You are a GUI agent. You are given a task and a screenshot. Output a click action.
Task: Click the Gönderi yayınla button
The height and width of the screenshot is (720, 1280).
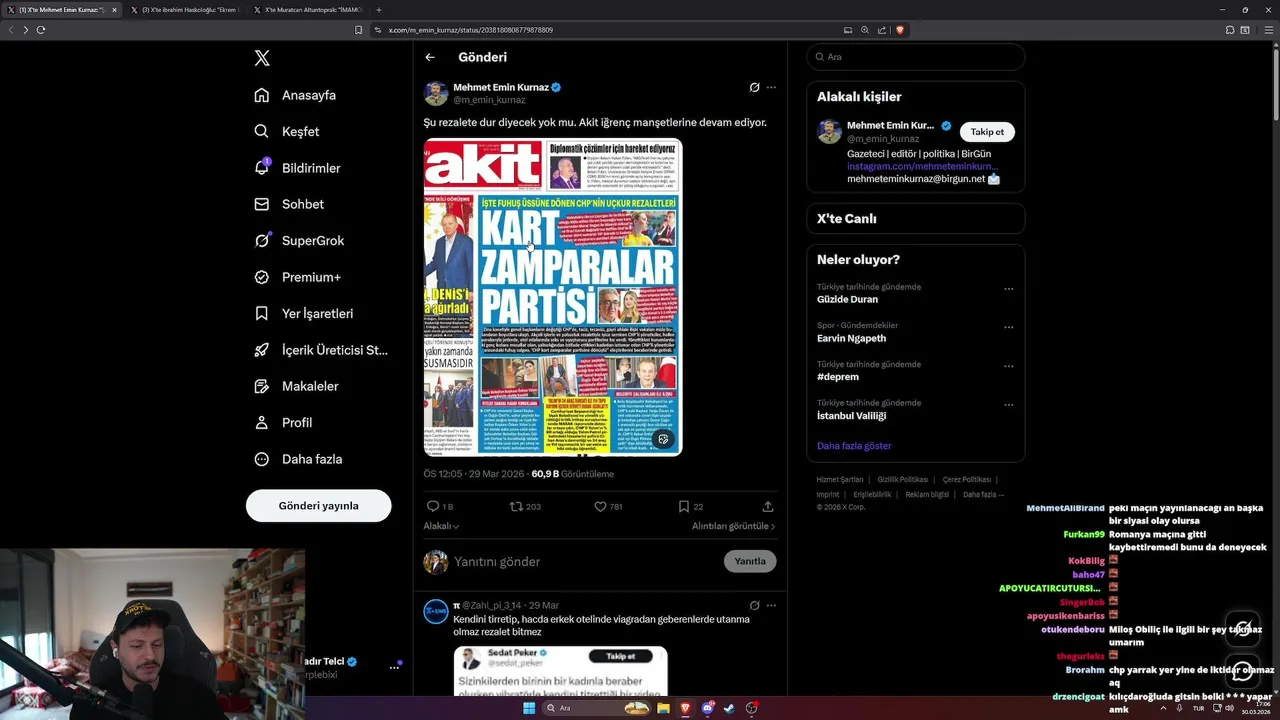click(318, 505)
